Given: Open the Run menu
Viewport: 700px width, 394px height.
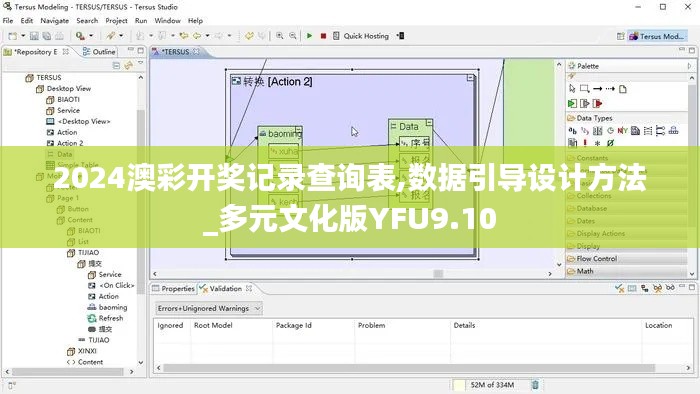Looking at the screenshot, I should pyautogui.click(x=141, y=21).
